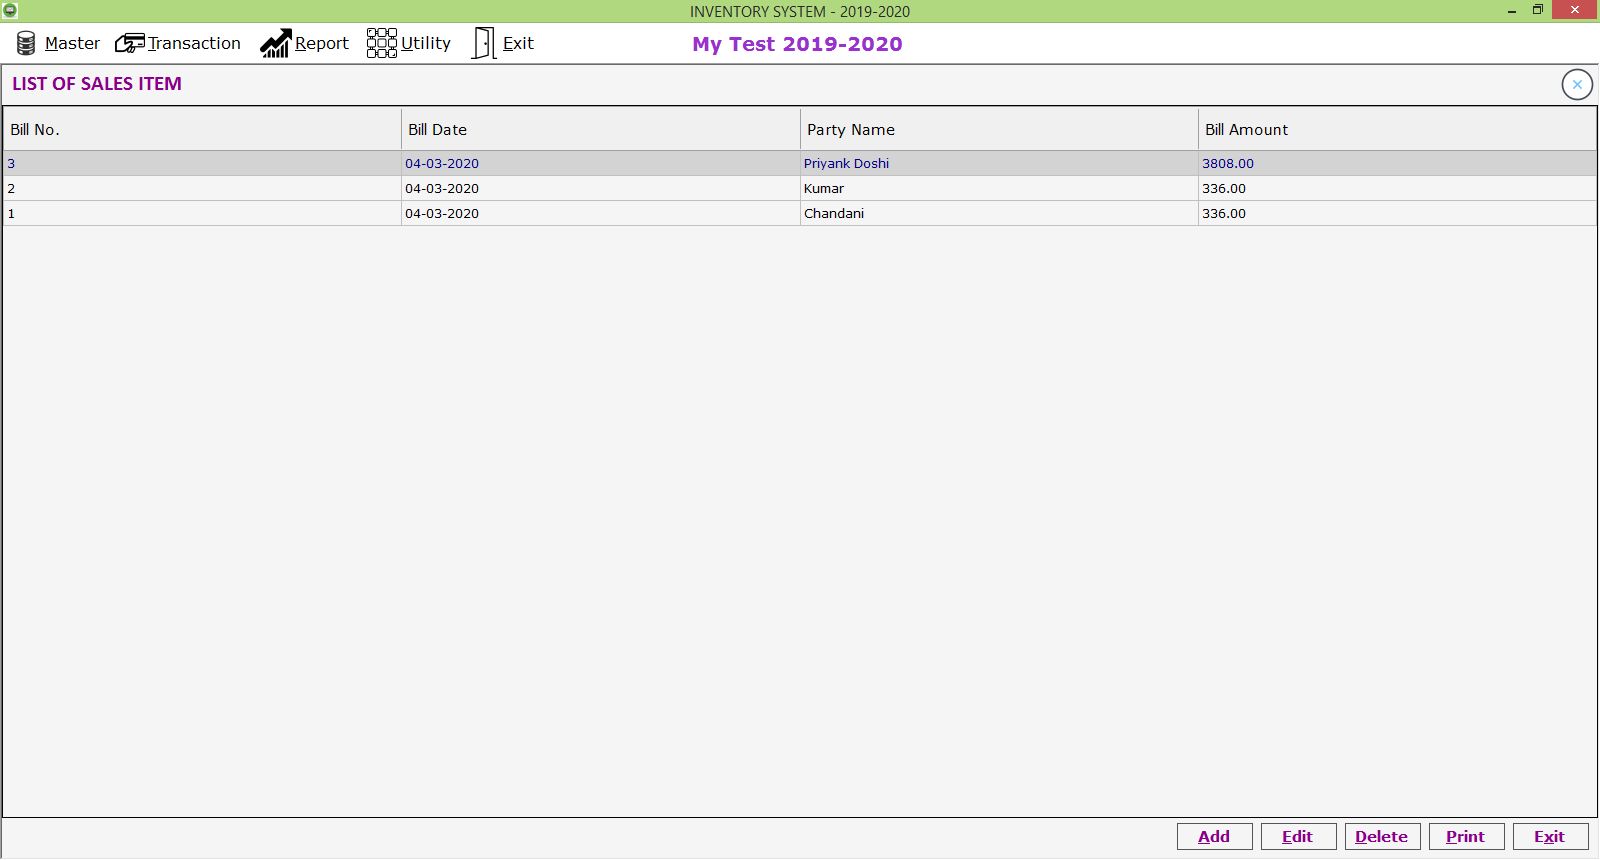The height and width of the screenshot is (860, 1600).
Task: Open the Report menu
Action: 322,43
